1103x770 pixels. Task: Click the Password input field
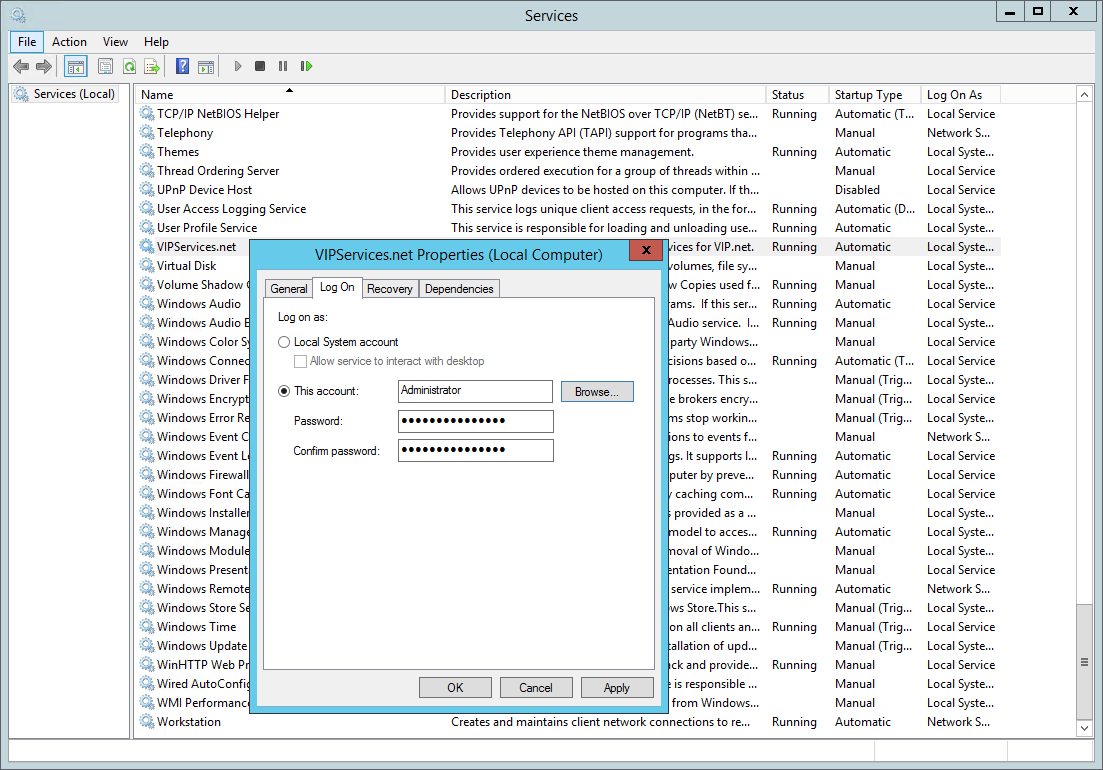tap(476, 421)
